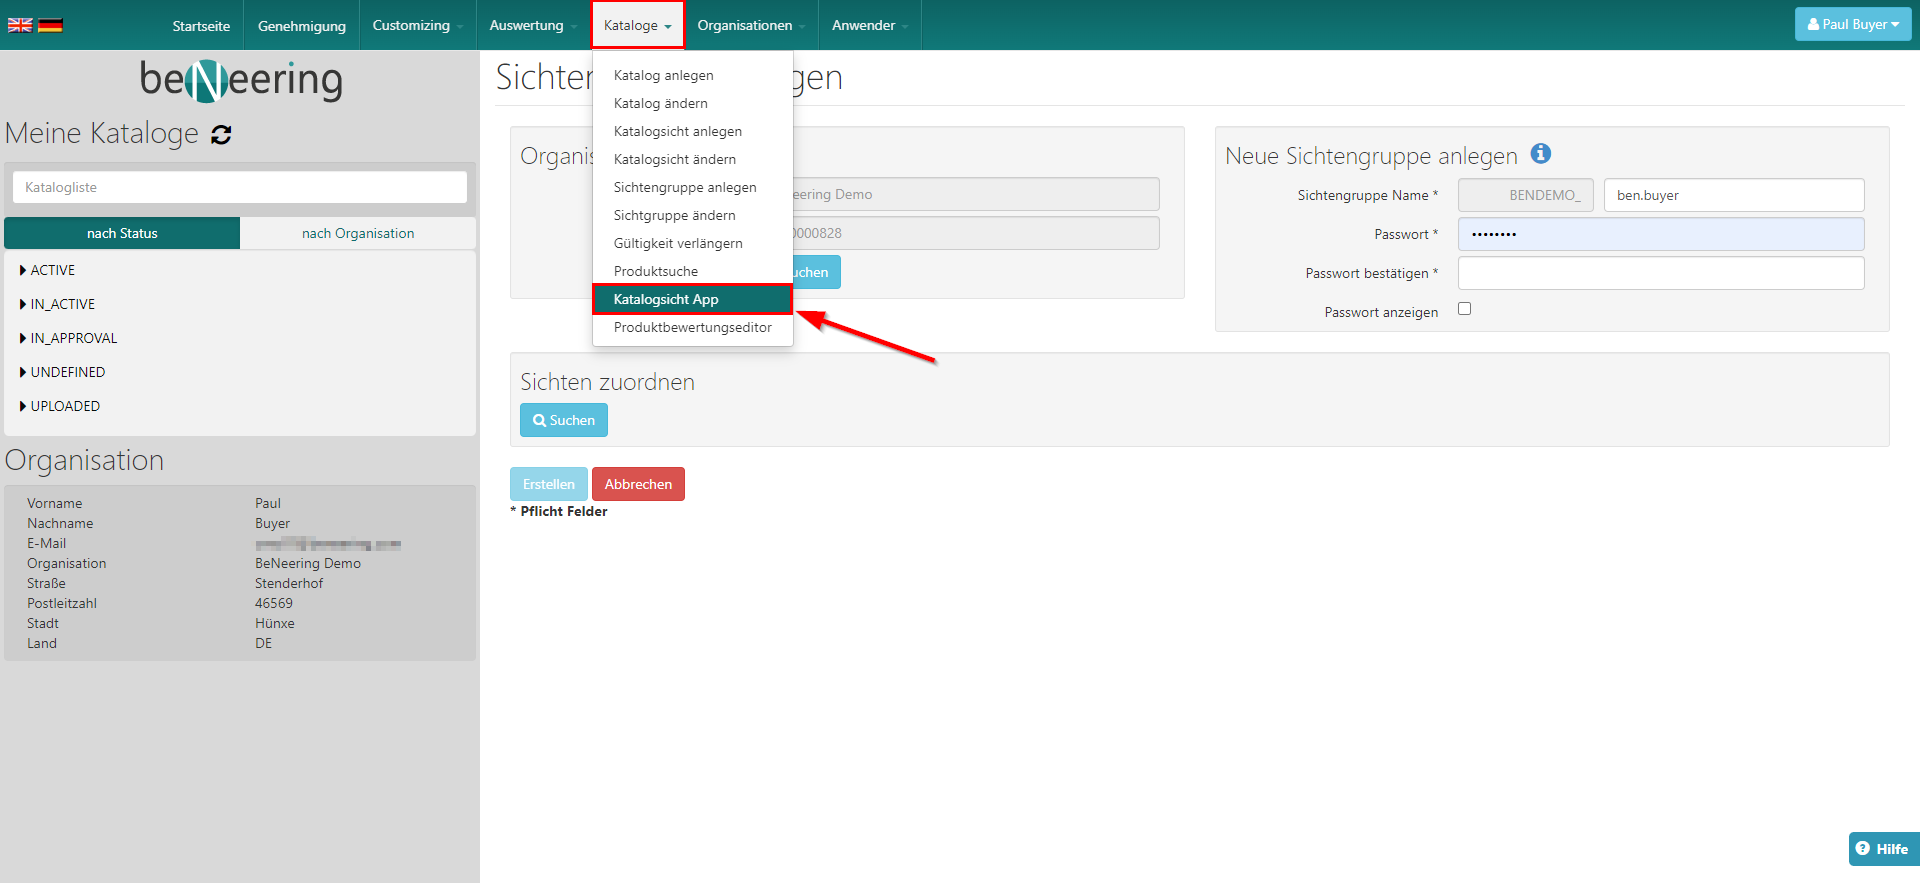Click the info icon beside Neue Sichtengruppe anlegen
This screenshot has height=883, width=1920.
tap(1540, 153)
